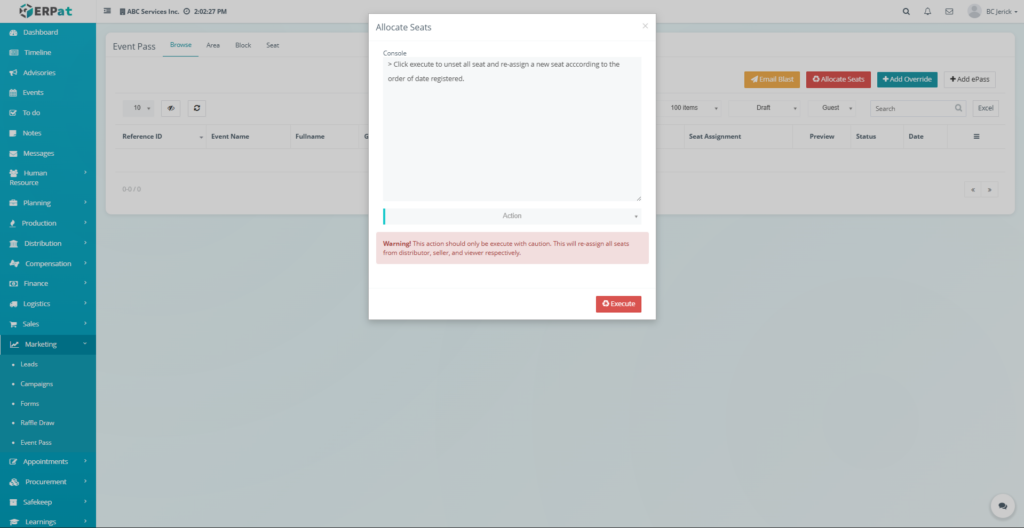Go to next table page
This screenshot has width=1024, height=528.
[990, 190]
